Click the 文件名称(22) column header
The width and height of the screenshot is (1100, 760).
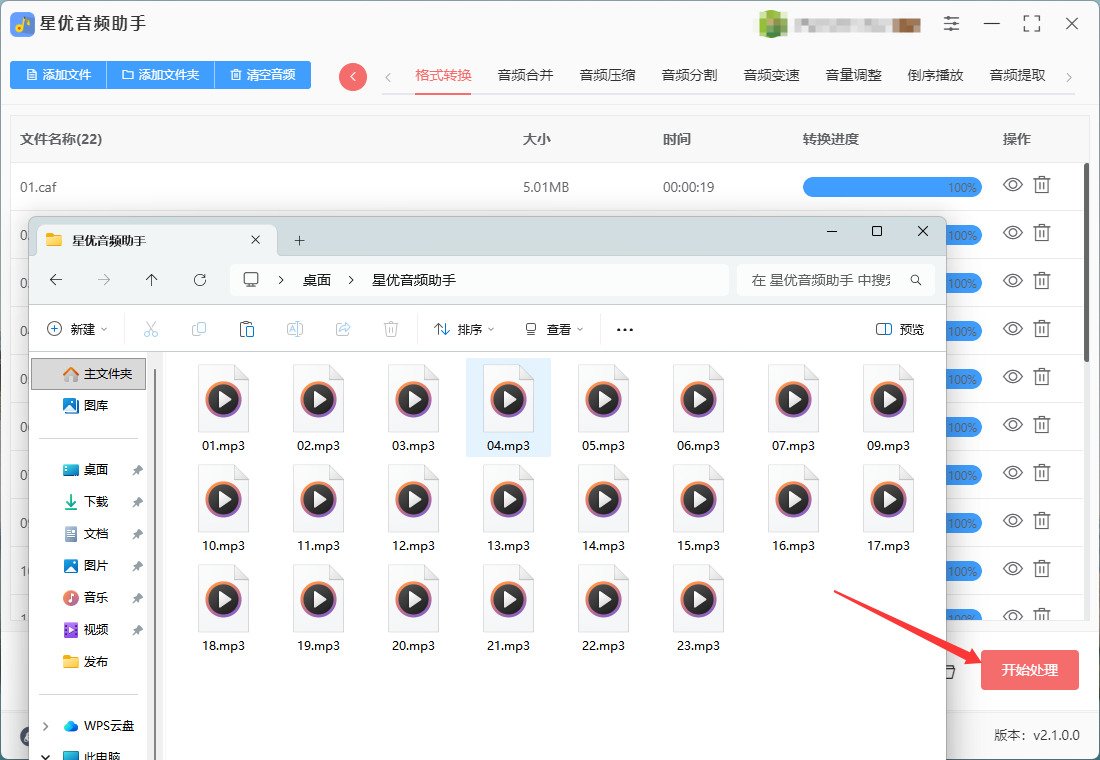[x=61, y=139]
